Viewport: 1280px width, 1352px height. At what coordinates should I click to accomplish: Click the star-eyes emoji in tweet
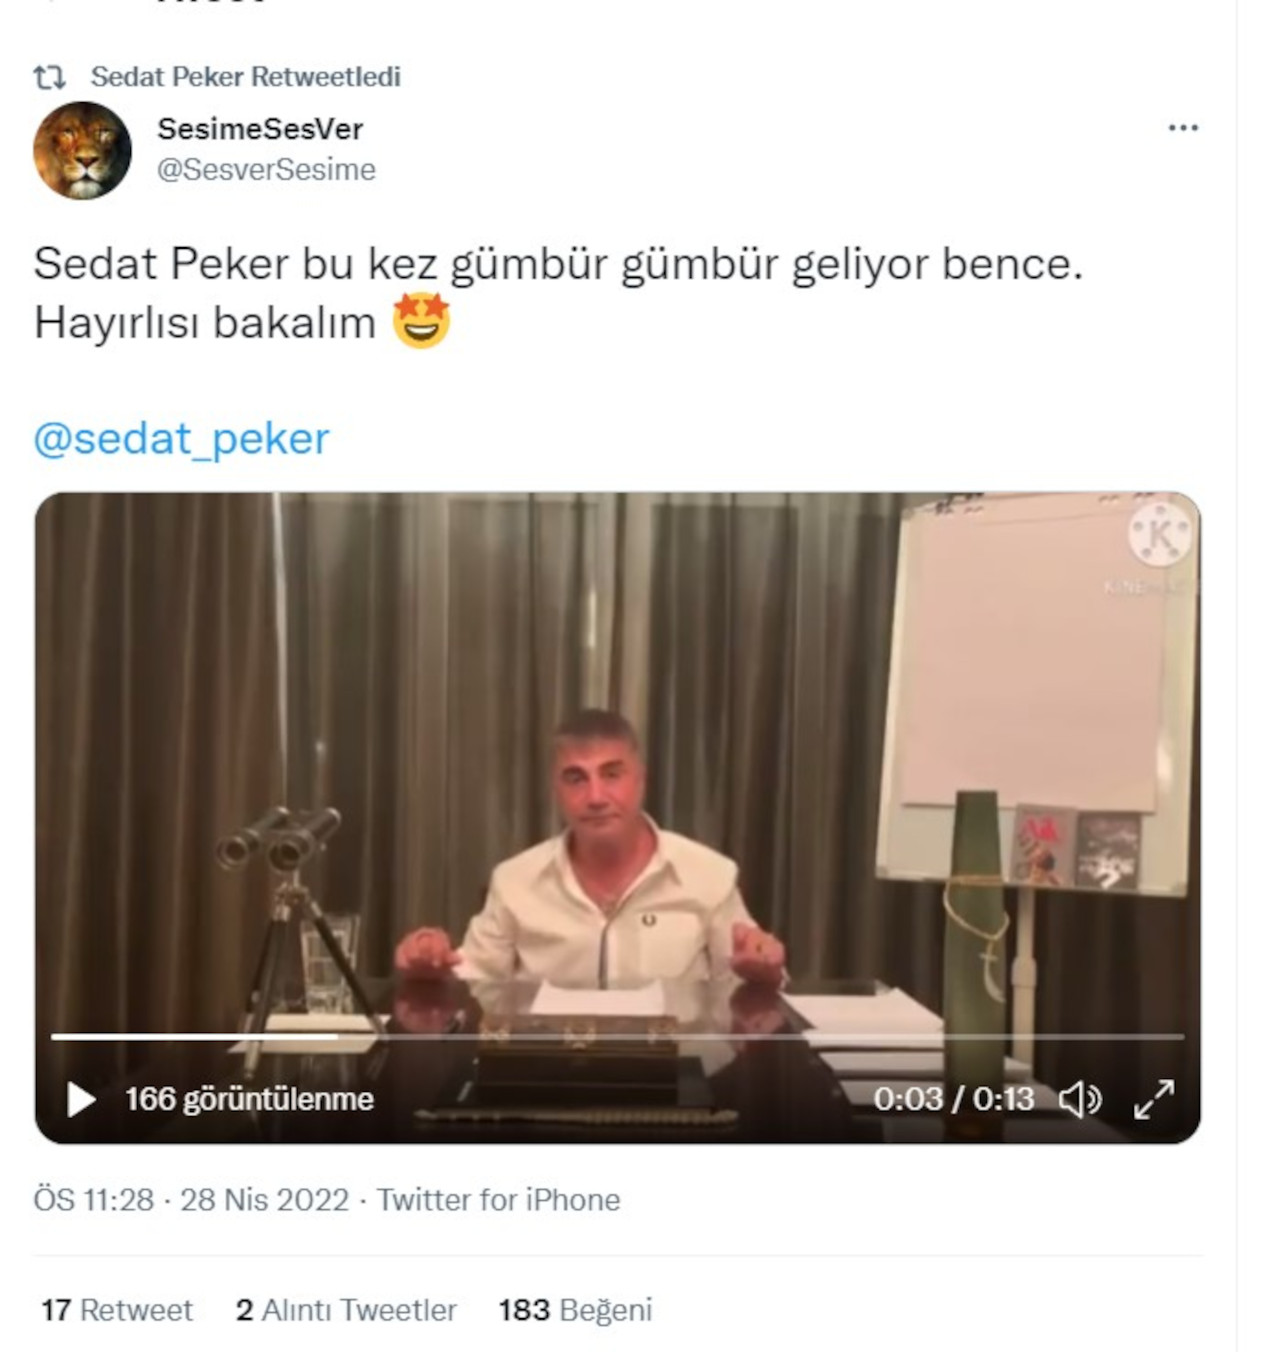coord(421,321)
